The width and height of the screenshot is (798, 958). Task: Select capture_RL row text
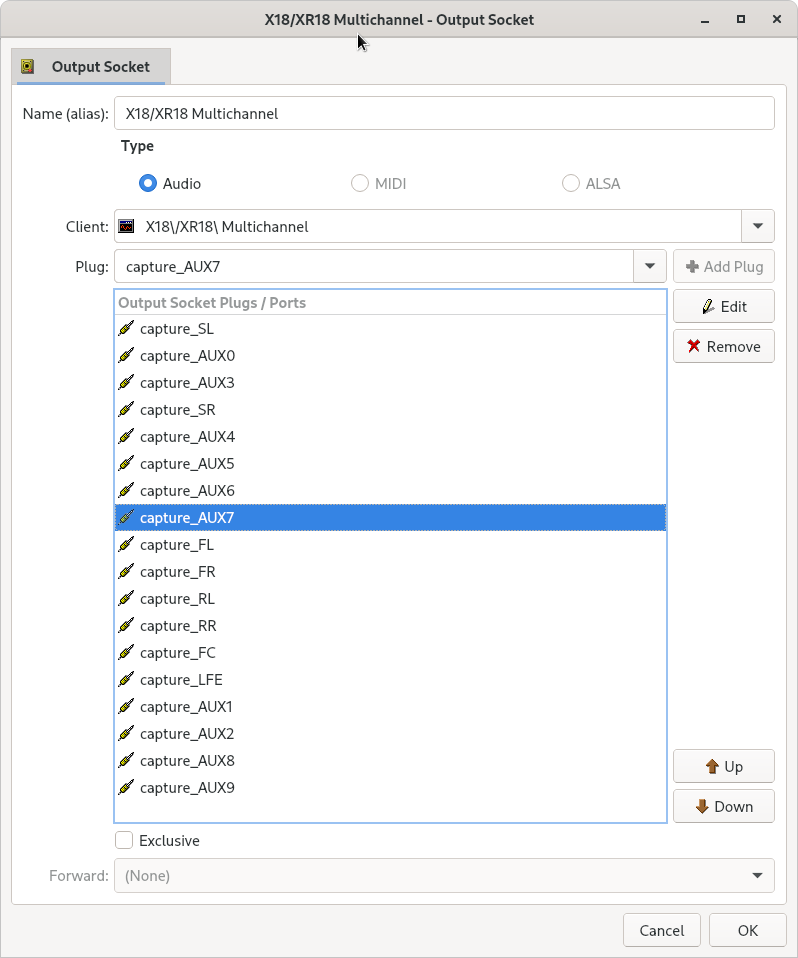click(x=177, y=599)
